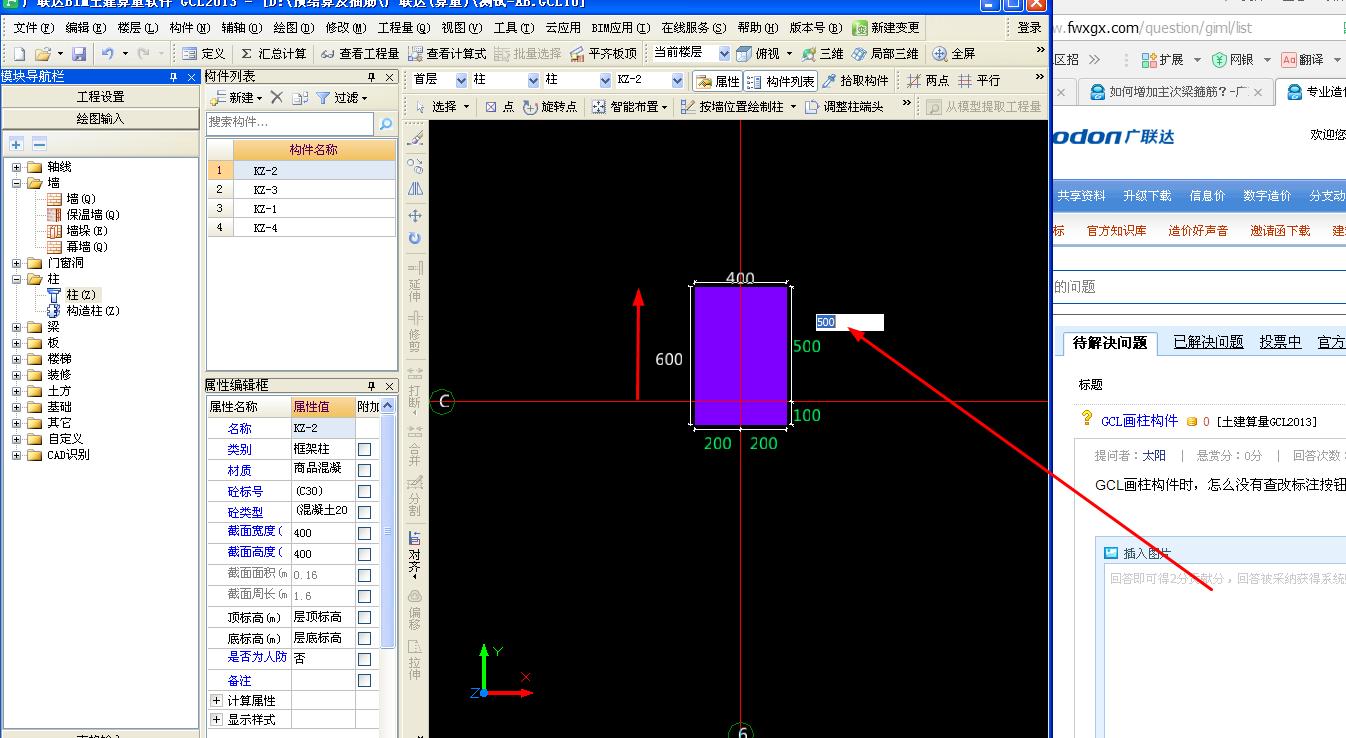Screen dimensions: 1346x738
Task: Click 拾取构件 pick component tool
Action: pyautogui.click(x=855, y=81)
